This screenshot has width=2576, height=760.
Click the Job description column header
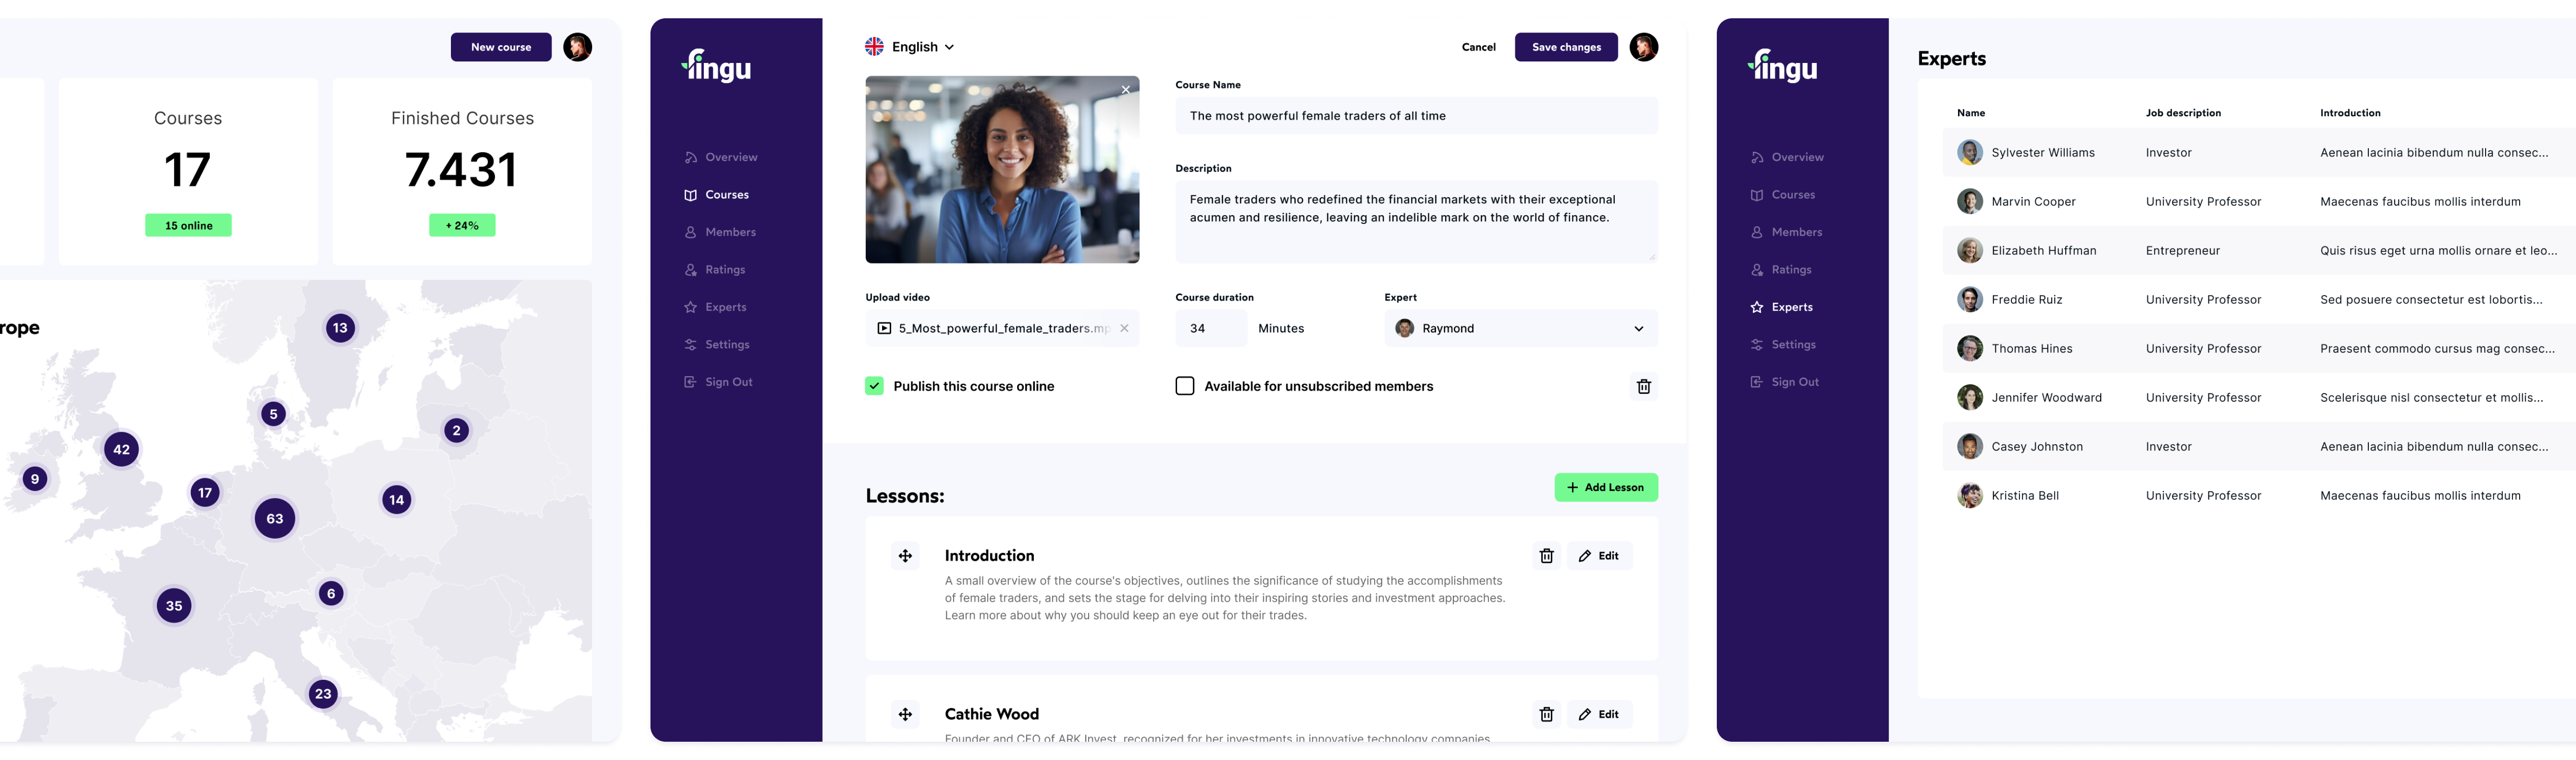(x=2183, y=113)
